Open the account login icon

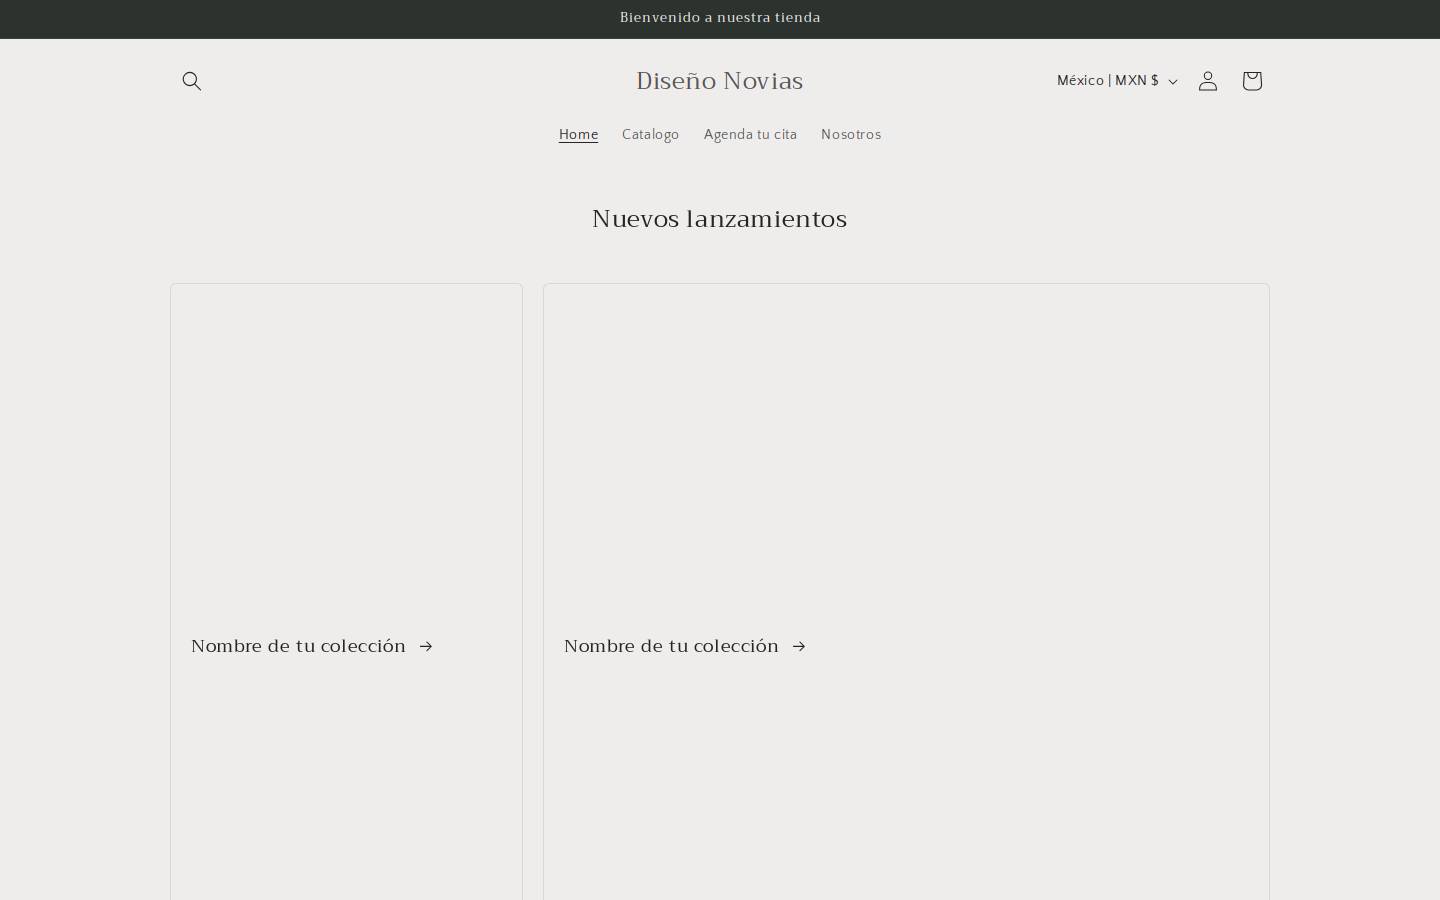[1208, 81]
